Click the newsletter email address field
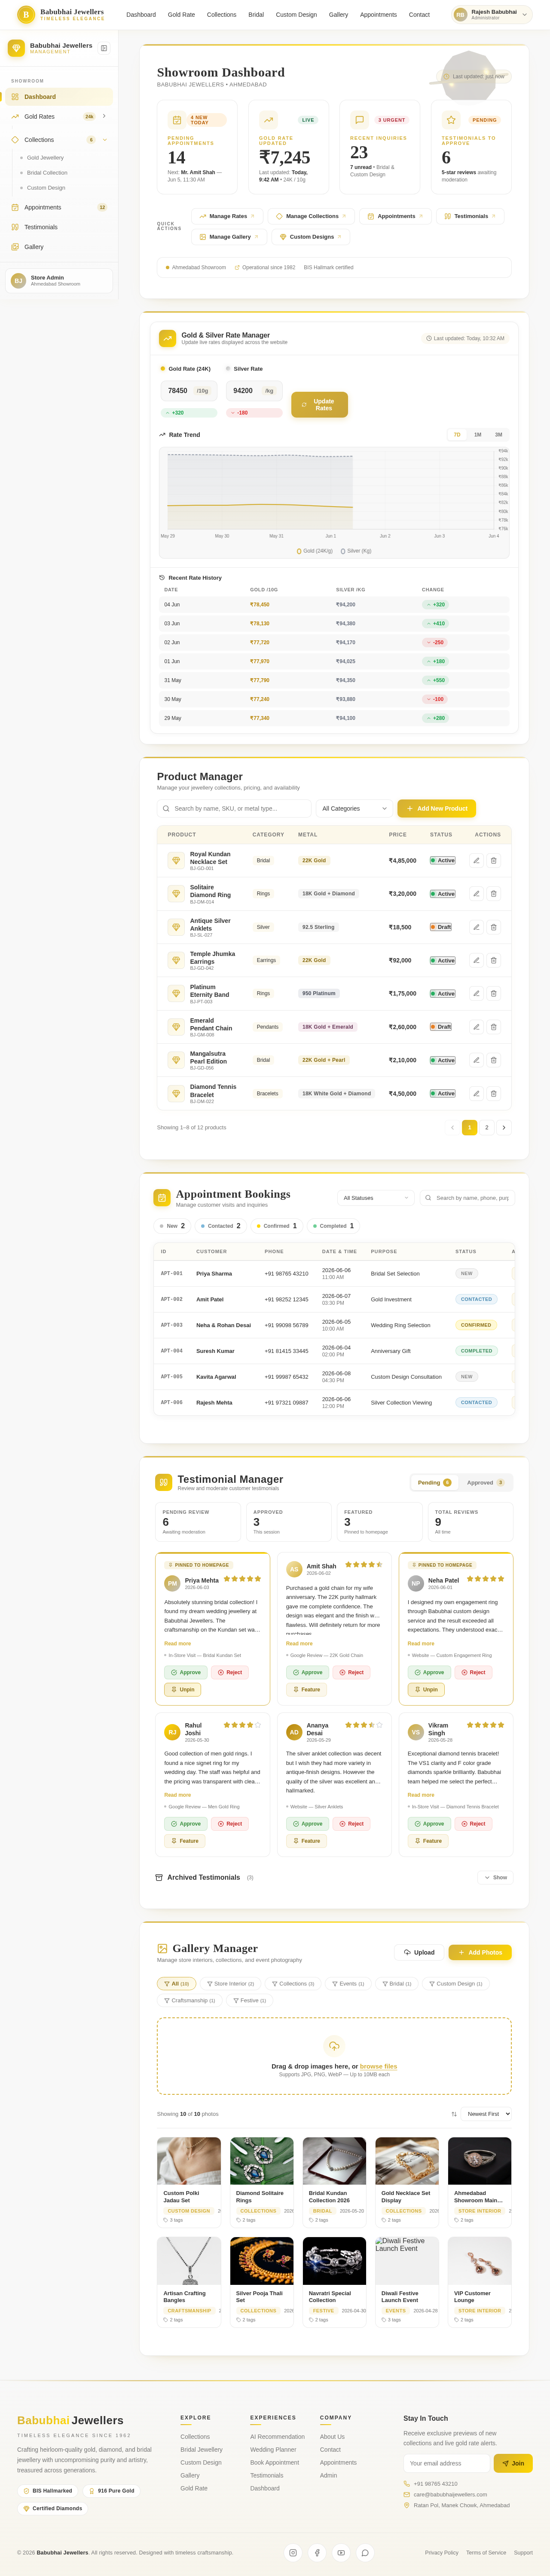Screen dimensions: 550x2576 [x=446, y=2463]
